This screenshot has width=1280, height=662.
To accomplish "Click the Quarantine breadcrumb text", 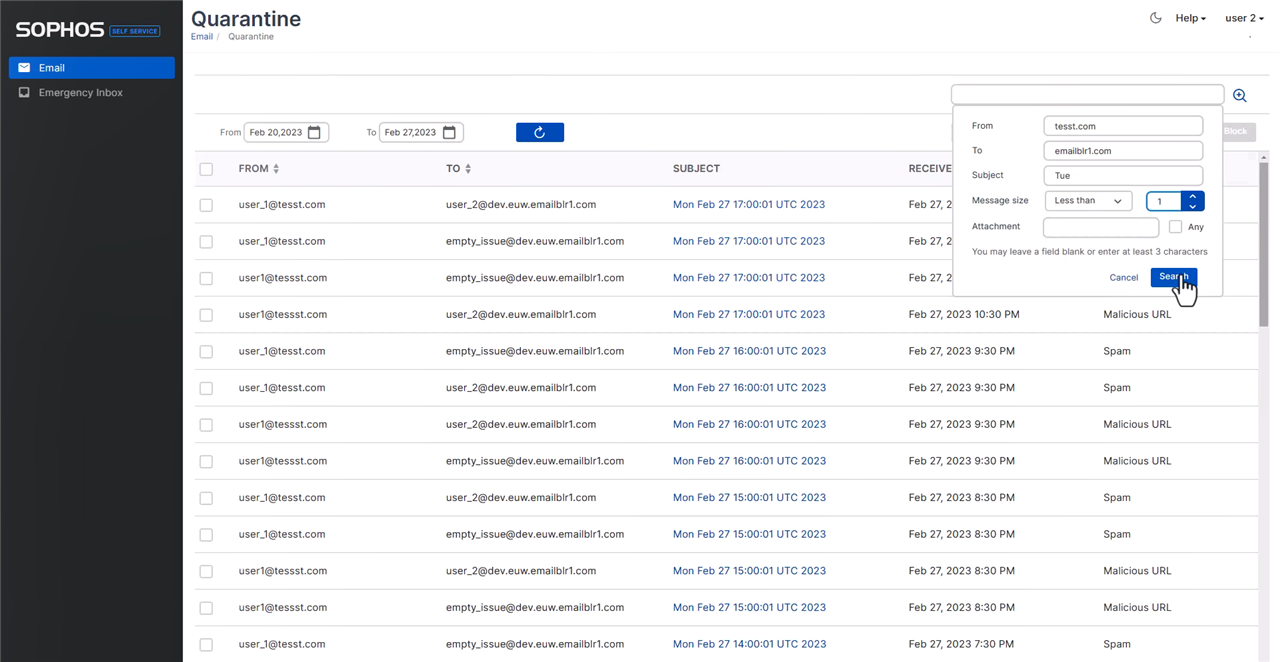I will (x=251, y=36).
